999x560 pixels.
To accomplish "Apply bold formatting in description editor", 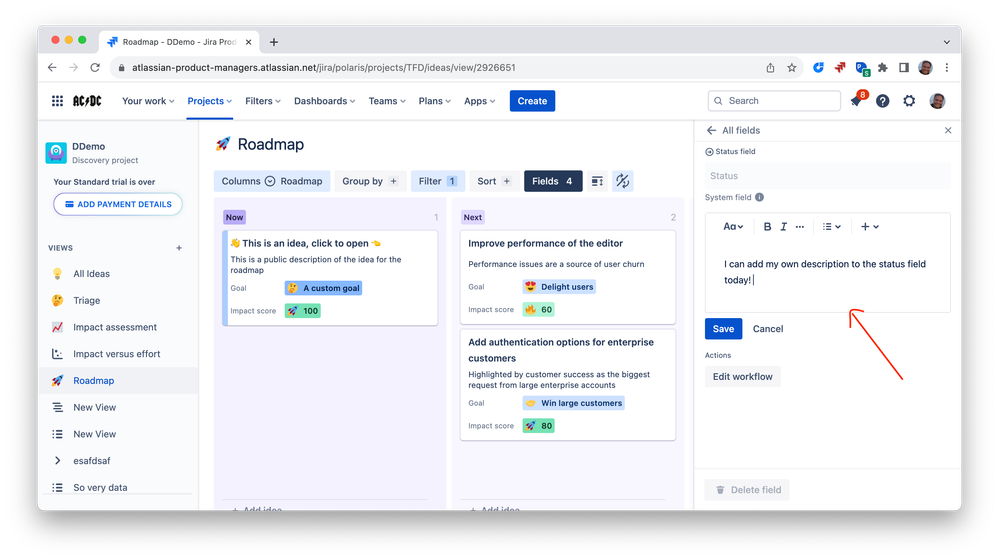I will (x=767, y=226).
